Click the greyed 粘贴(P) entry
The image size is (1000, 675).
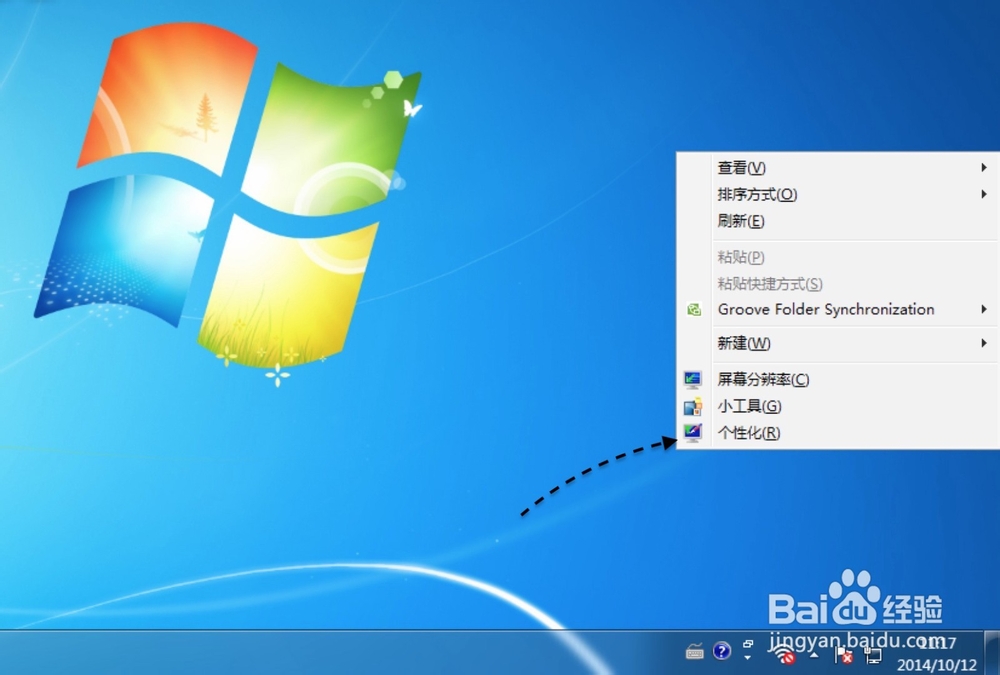coord(837,257)
